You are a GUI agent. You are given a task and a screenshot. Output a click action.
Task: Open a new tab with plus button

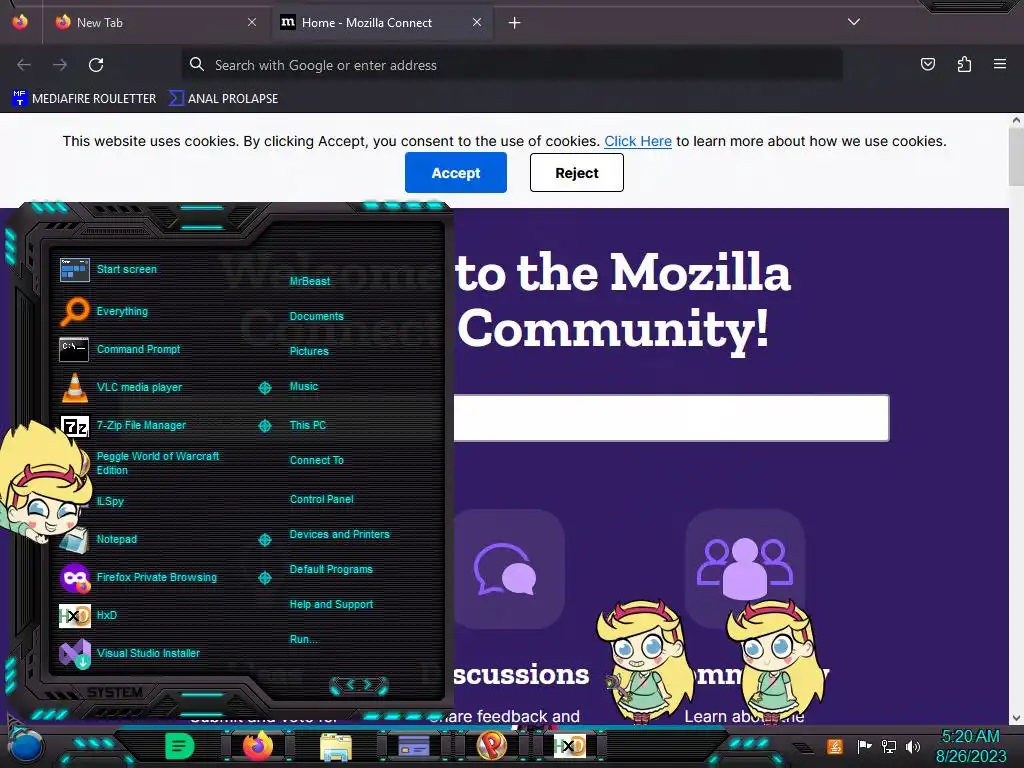pyautogui.click(x=515, y=23)
